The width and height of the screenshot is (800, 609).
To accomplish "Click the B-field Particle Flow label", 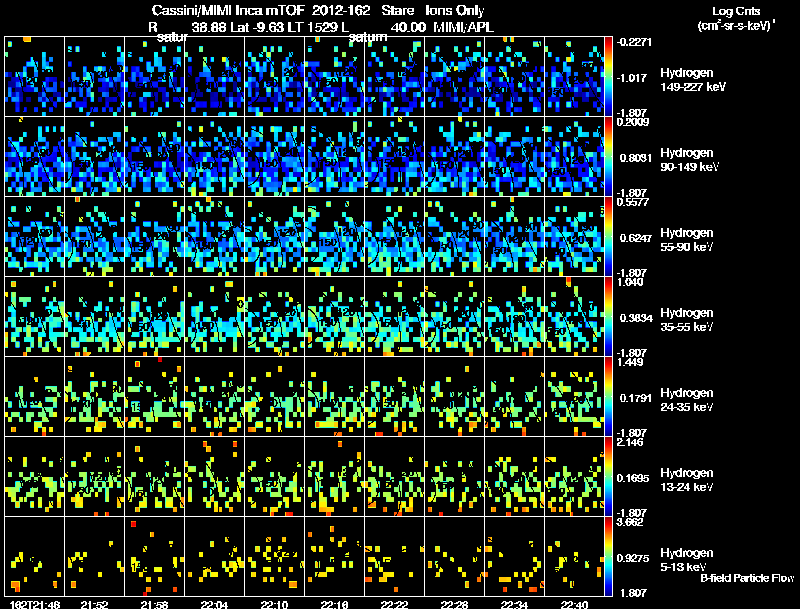I will coord(747,578).
